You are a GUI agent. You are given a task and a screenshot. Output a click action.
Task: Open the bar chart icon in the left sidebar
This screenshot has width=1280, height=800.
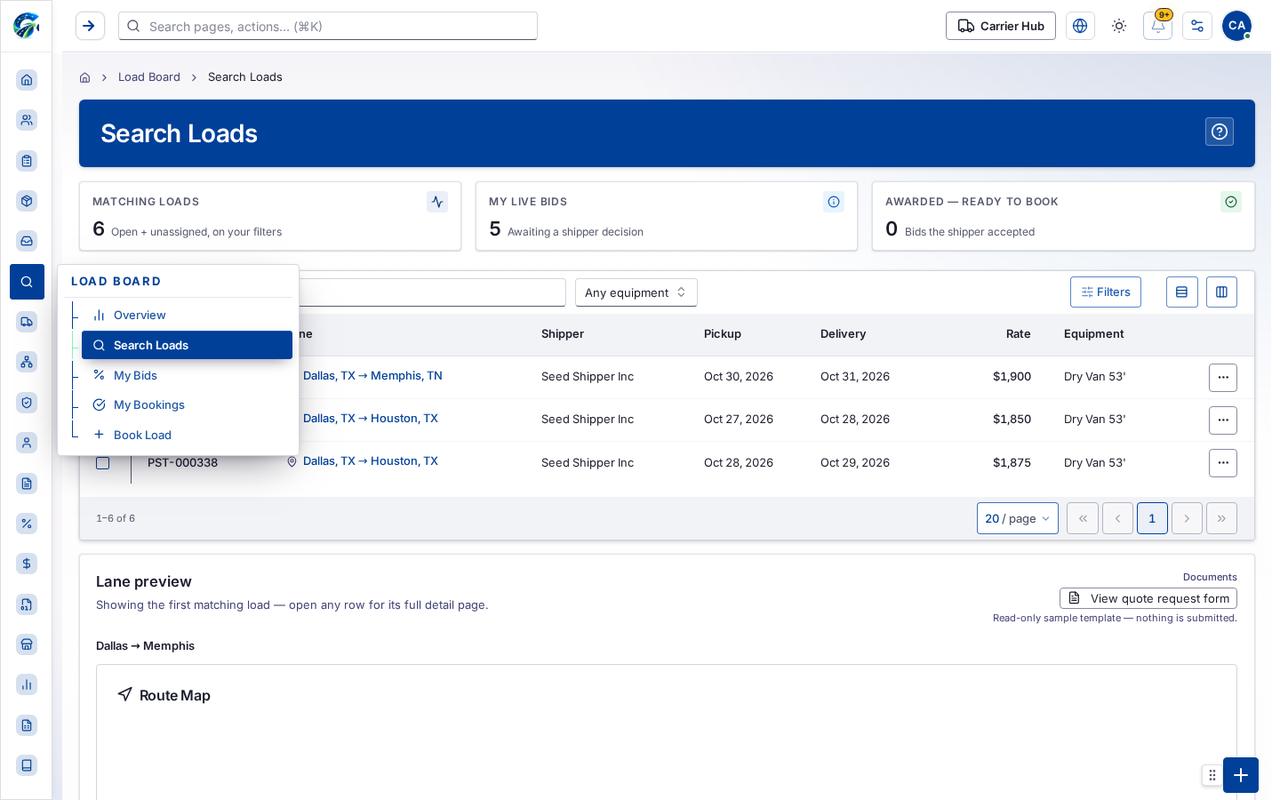[26, 684]
